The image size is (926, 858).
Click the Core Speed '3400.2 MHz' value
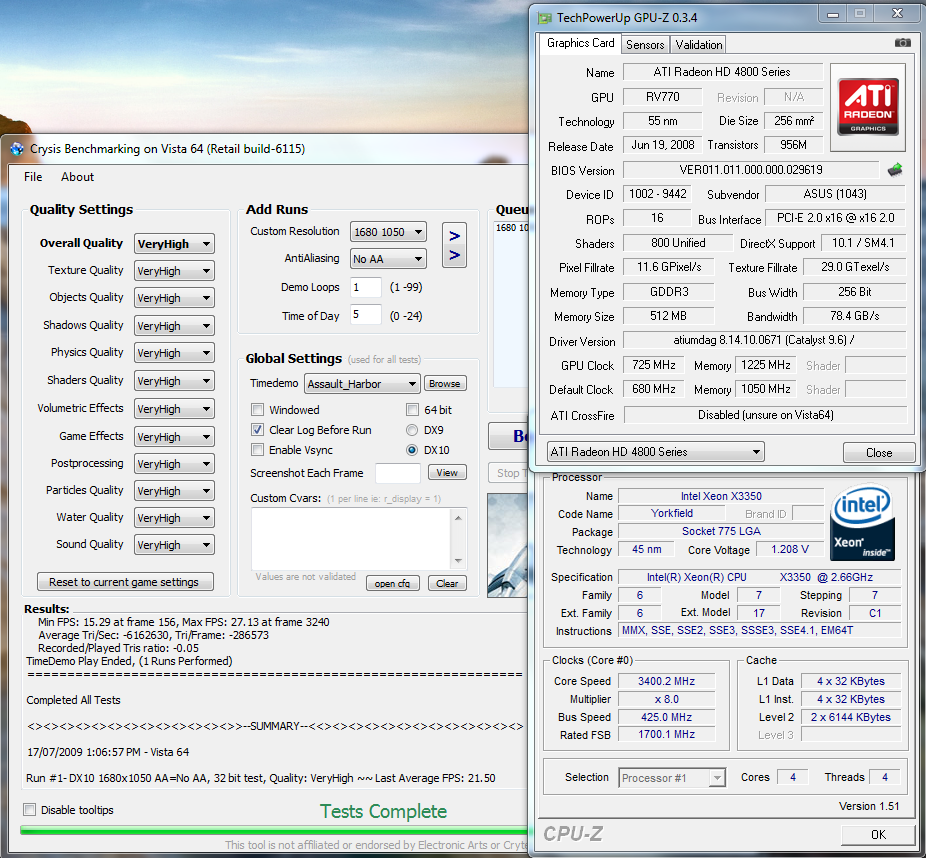click(666, 681)
